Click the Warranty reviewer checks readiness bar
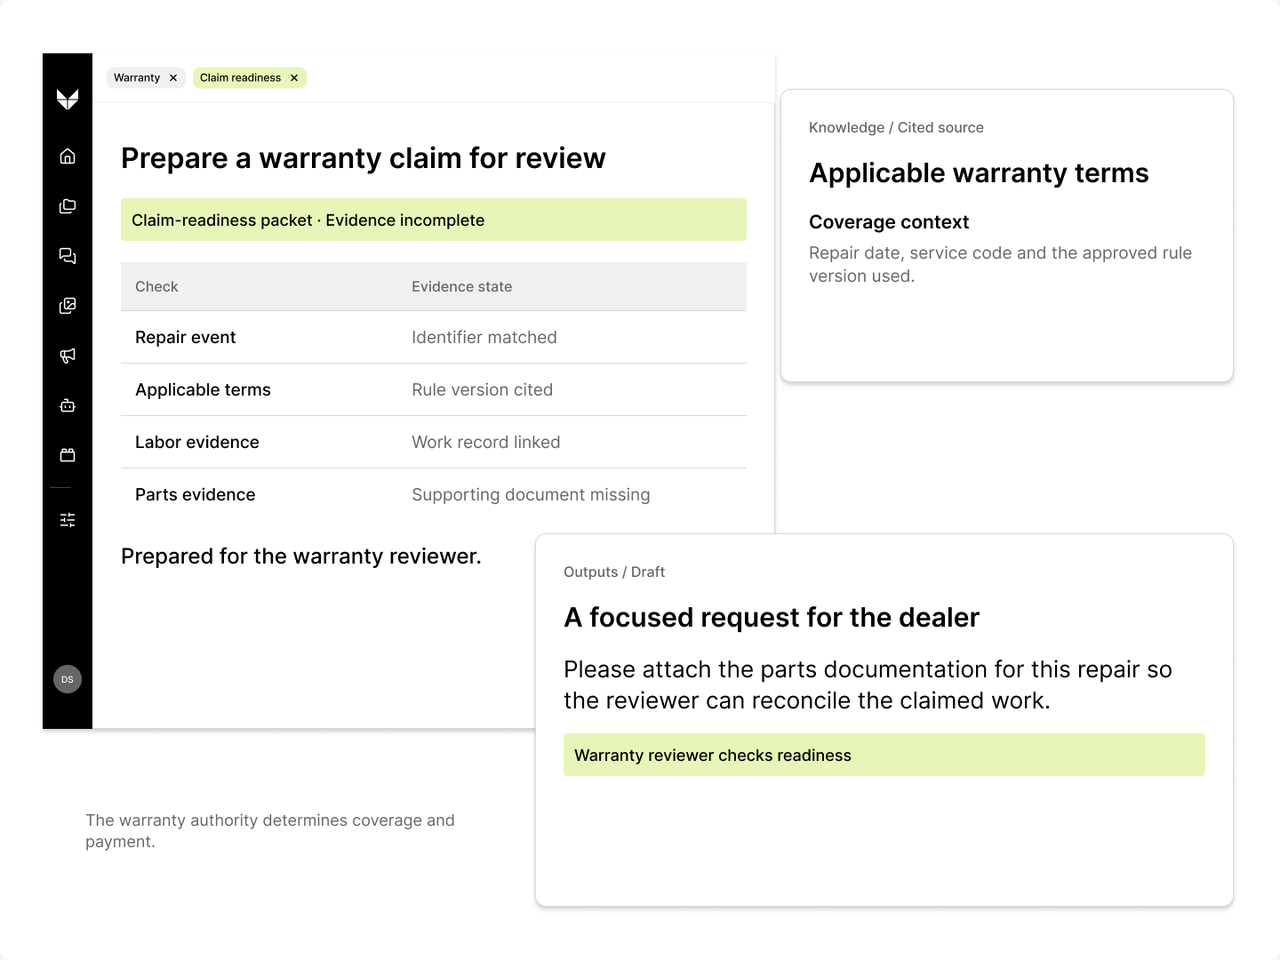 884,755
